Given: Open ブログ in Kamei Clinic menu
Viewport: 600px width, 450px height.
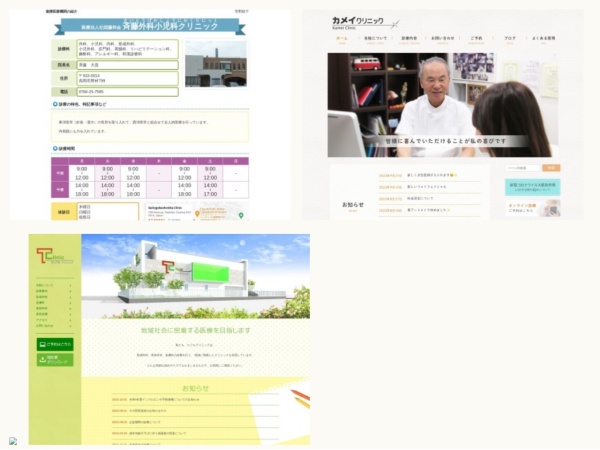Looking at the screenshot, I should [x=510, y=39].
